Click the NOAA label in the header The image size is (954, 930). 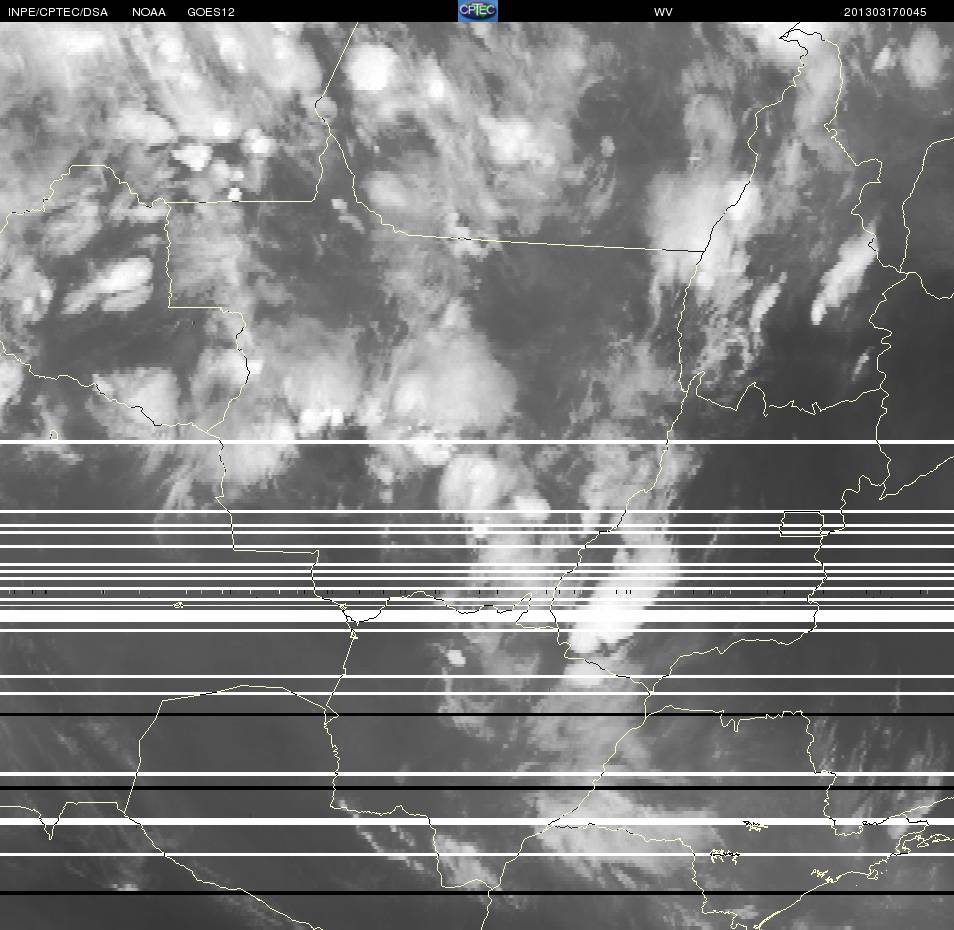pyautogui.click(x=148, y=12)
